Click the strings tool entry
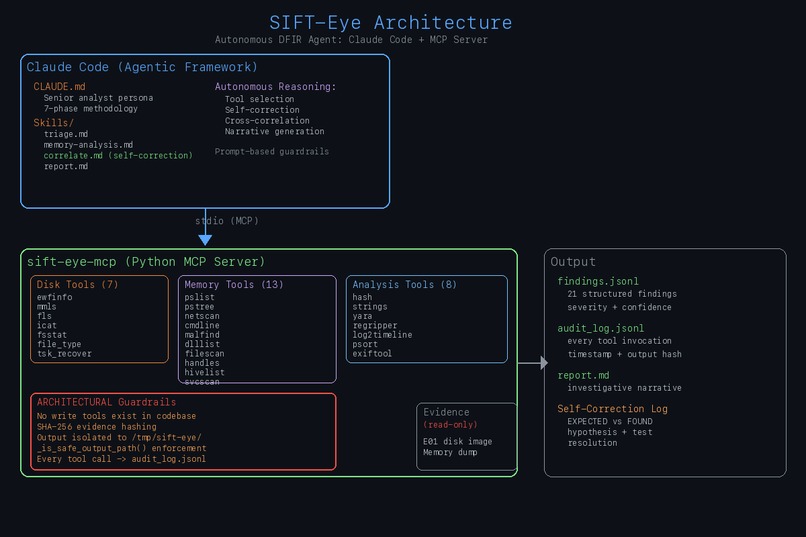This screenshot has height=537, width=806. pyautogui.click(x=370, y=306)
